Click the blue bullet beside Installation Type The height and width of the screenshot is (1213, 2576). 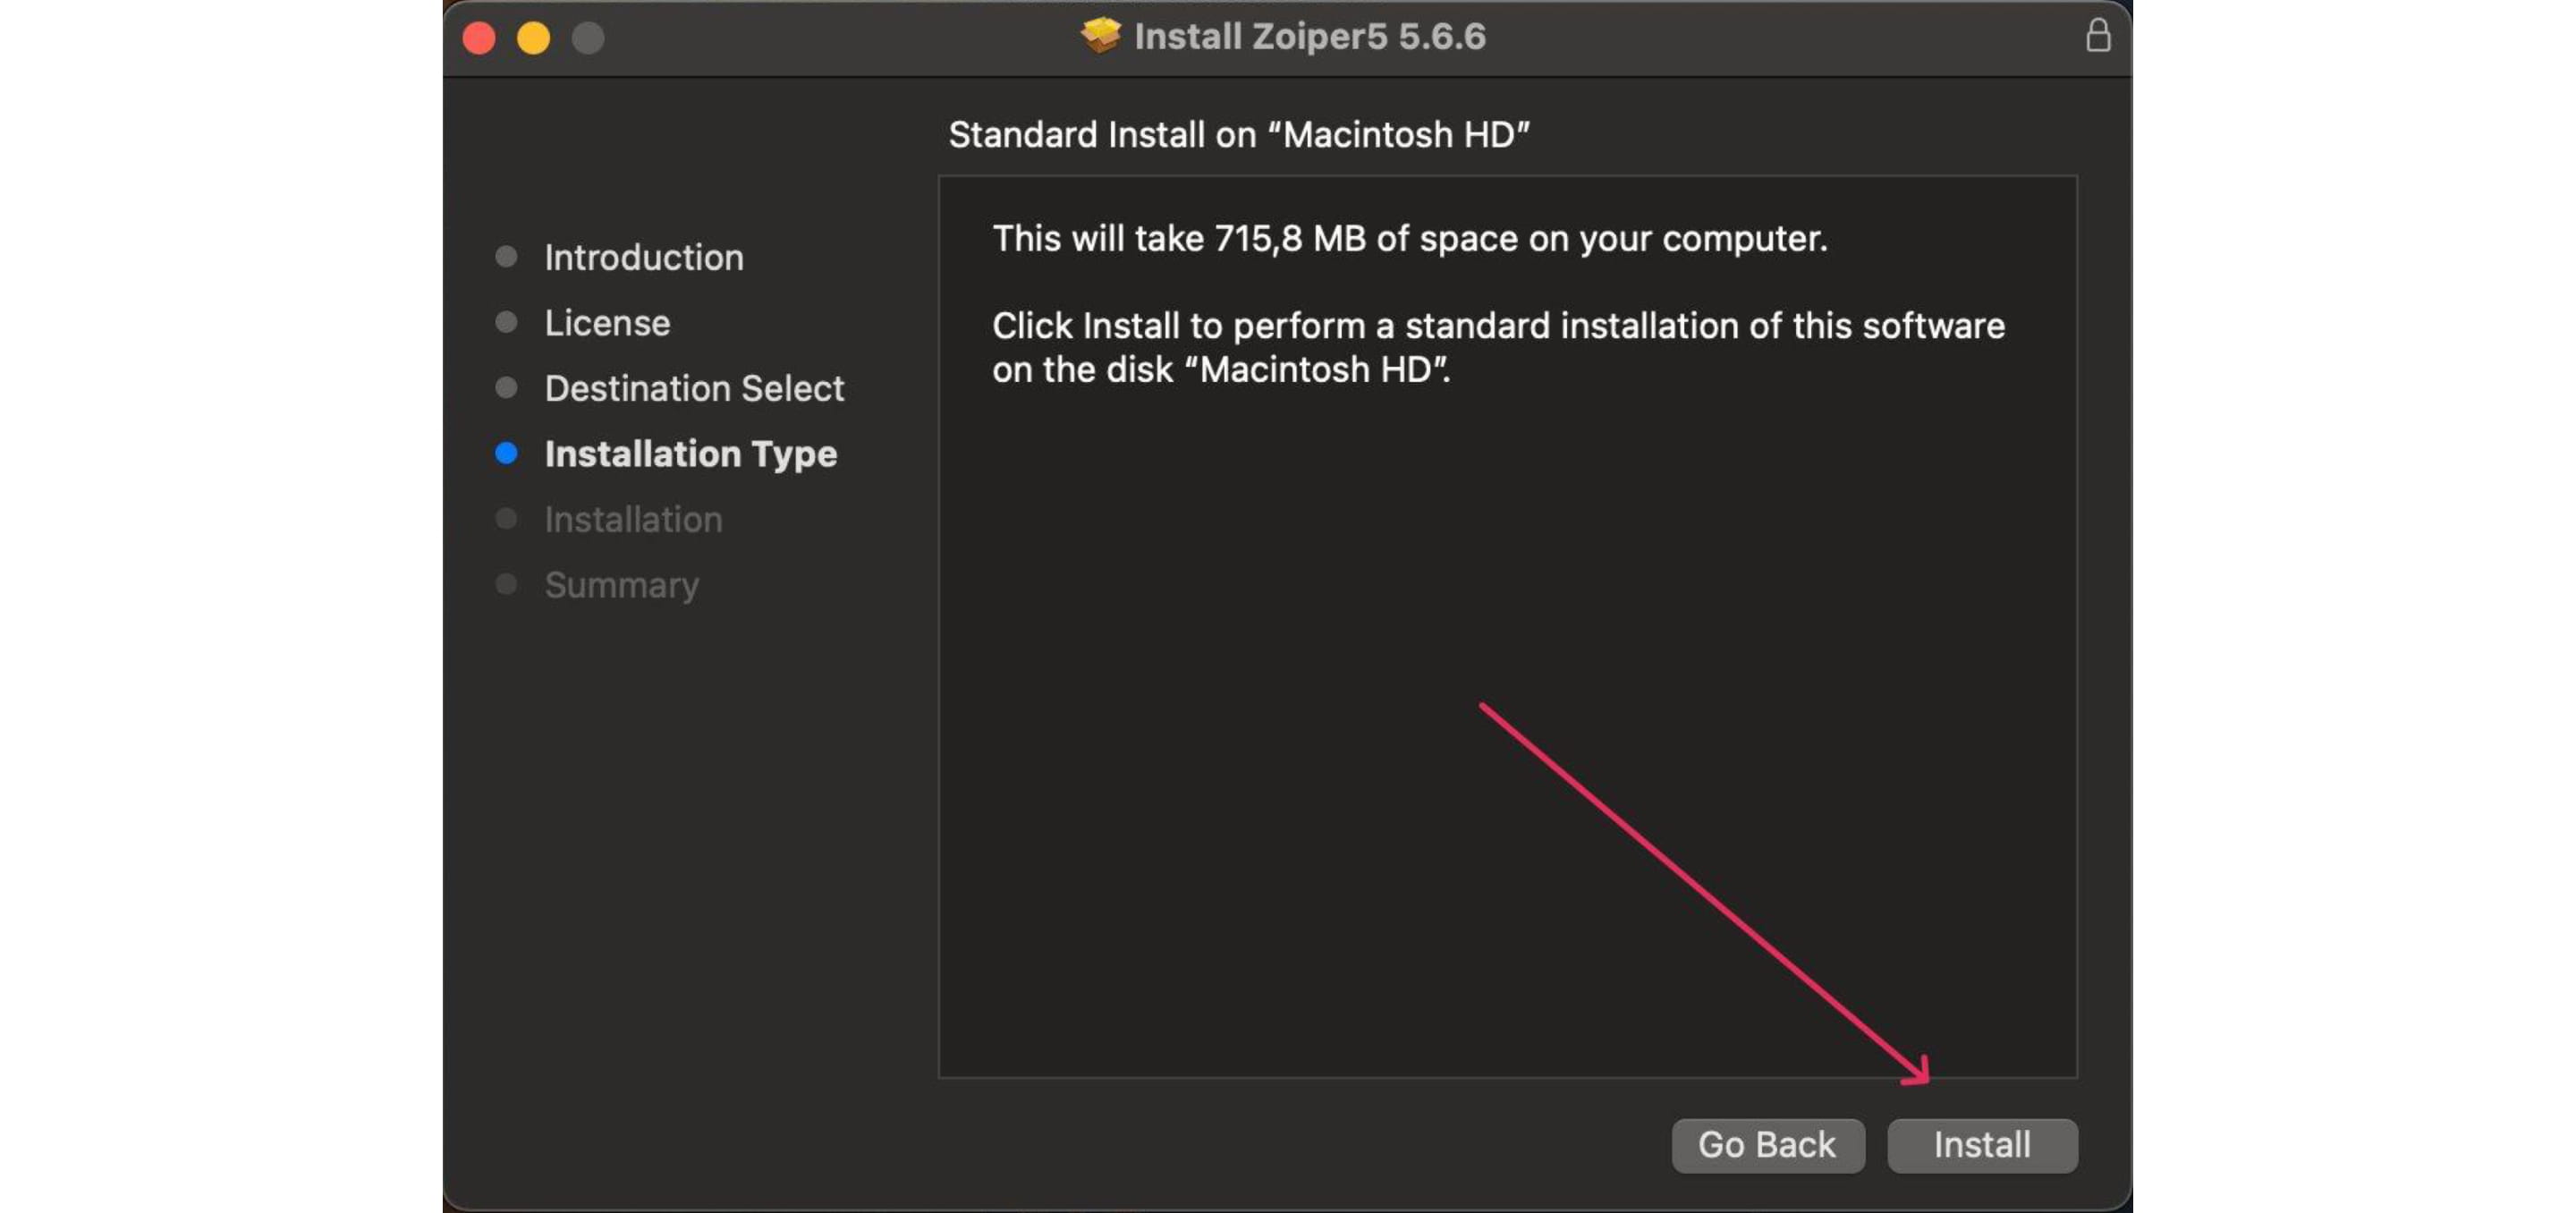pos(507,454)
